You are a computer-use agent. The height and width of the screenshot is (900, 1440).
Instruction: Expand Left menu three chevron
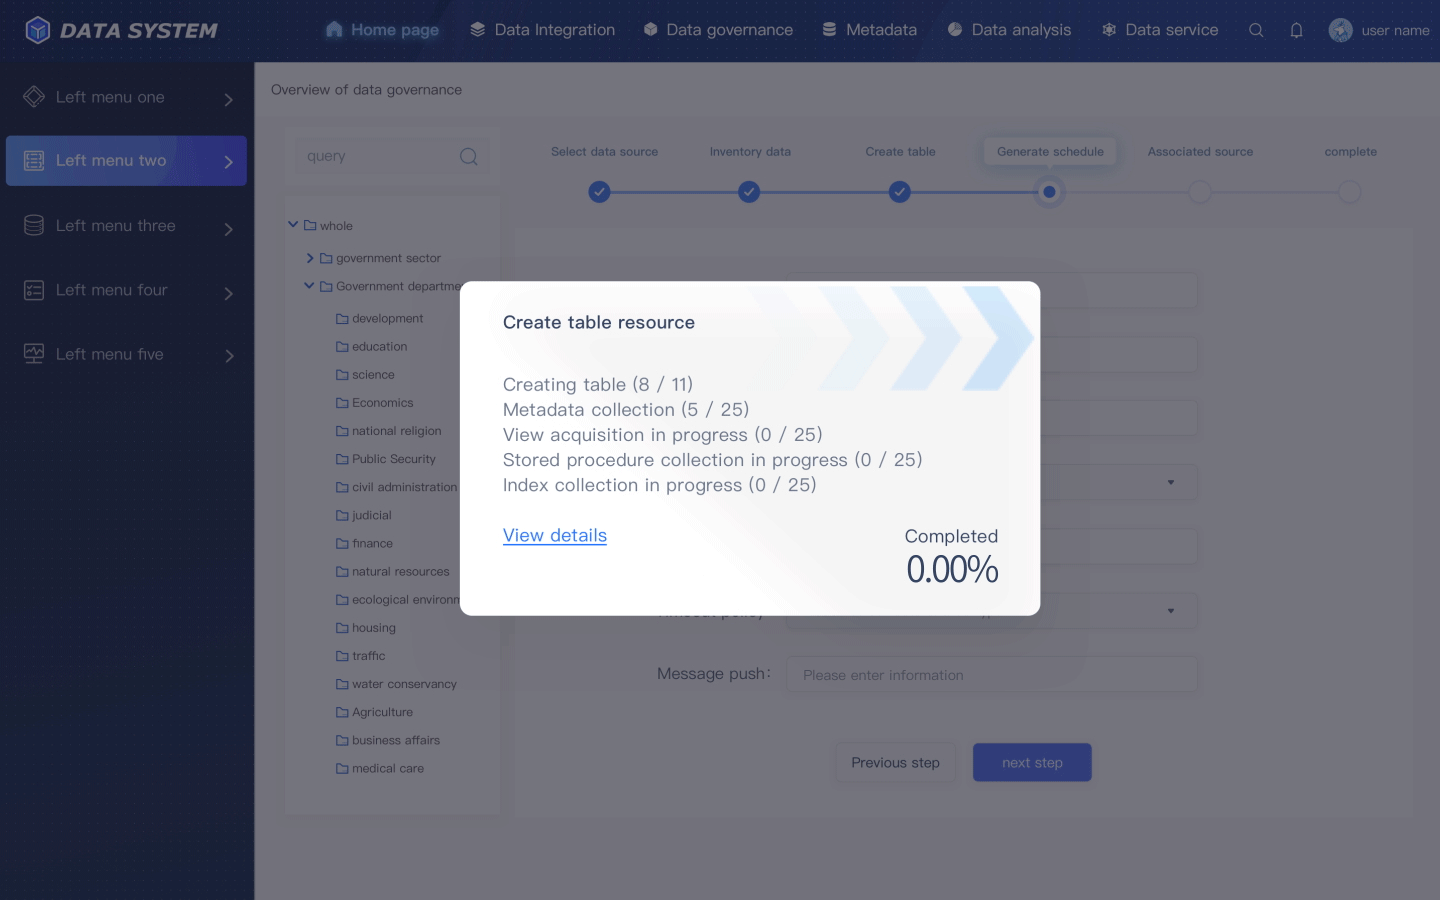tap(228, 229)
